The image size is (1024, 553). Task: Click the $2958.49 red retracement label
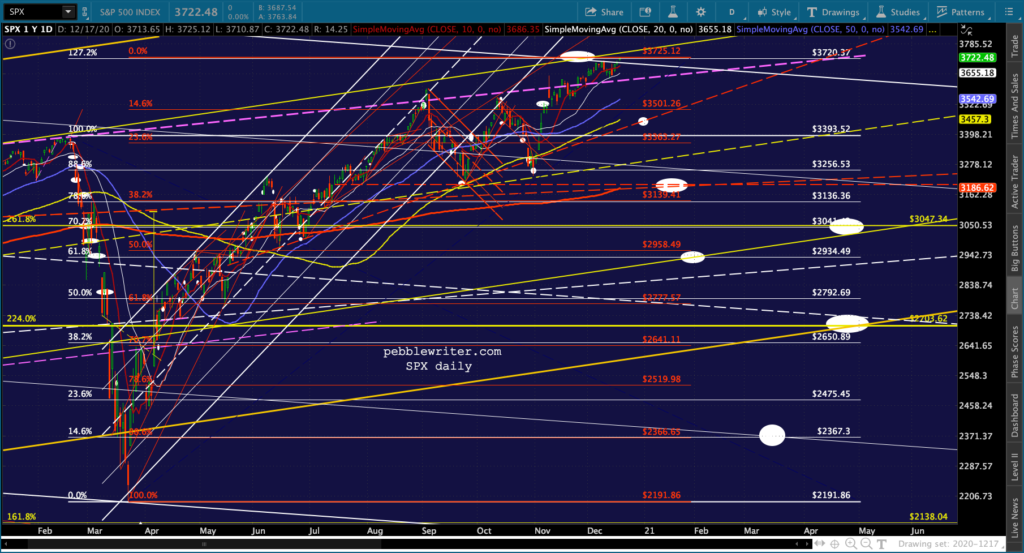coord(661,244)
